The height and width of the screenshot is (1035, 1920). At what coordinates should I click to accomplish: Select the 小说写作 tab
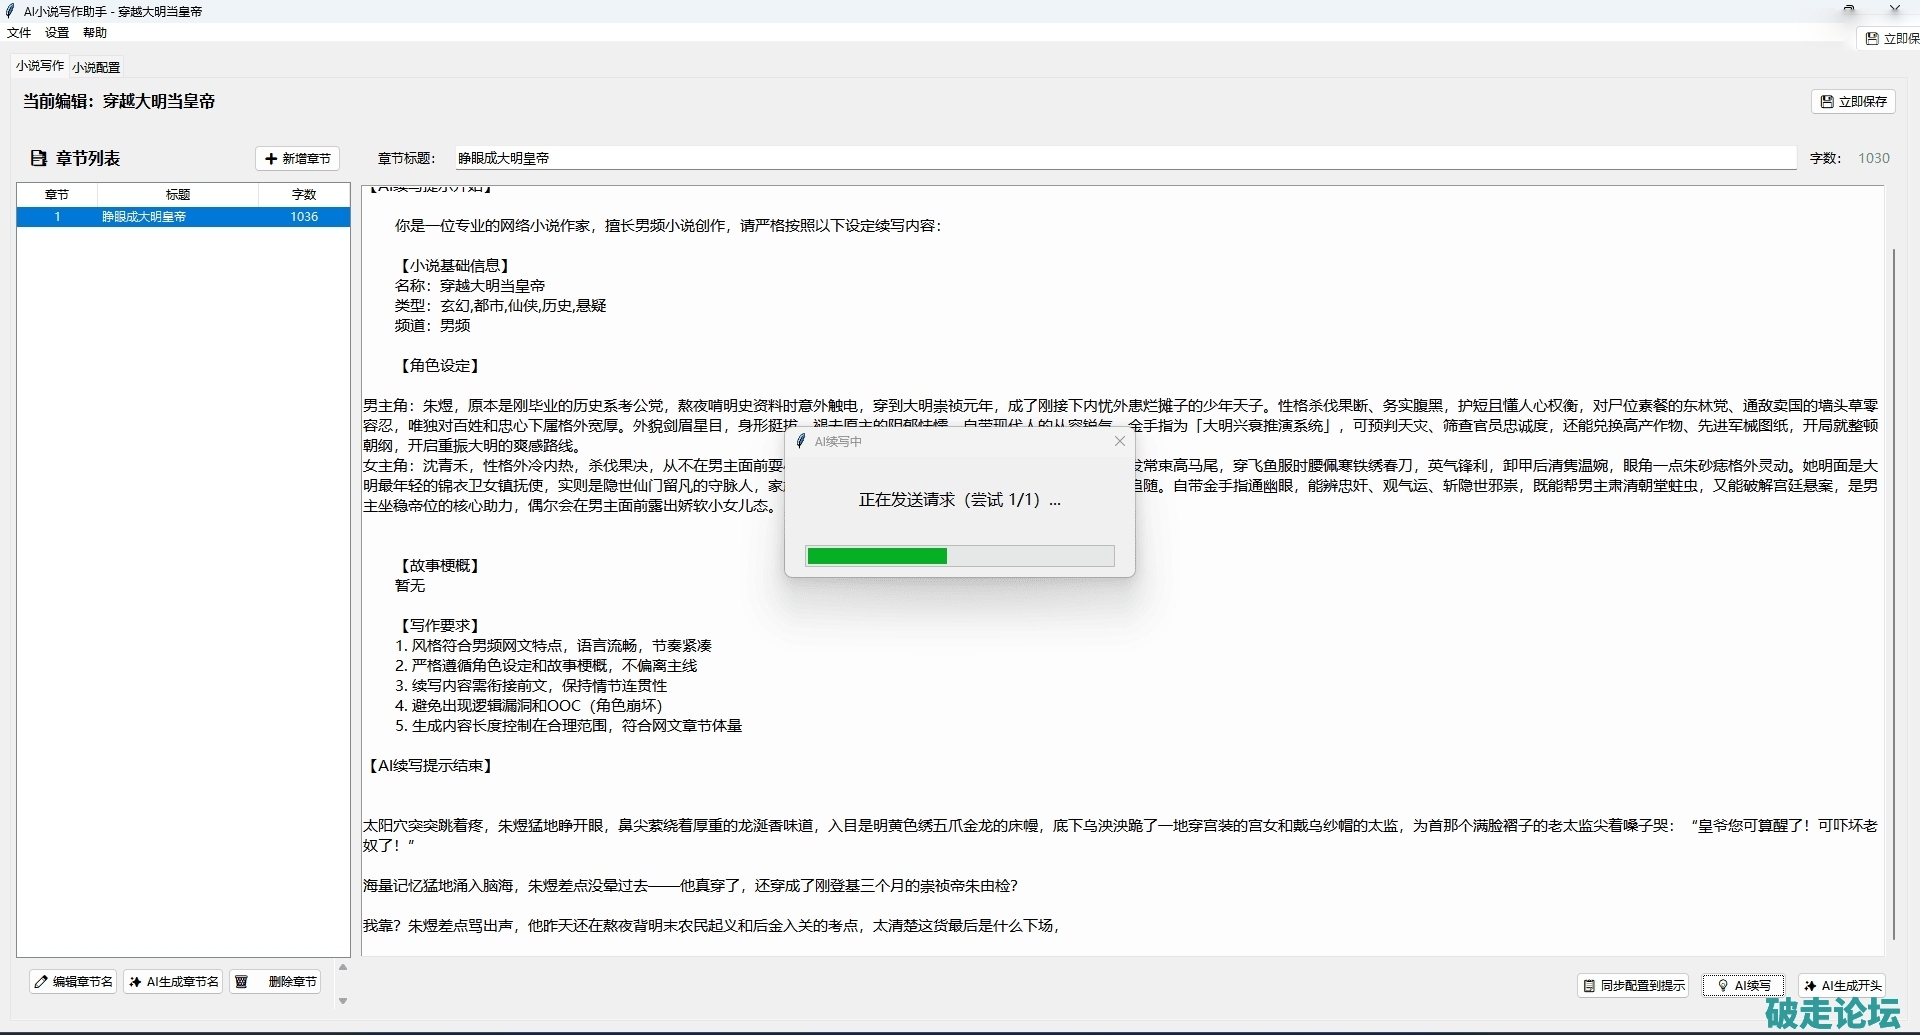pos(40,66)
